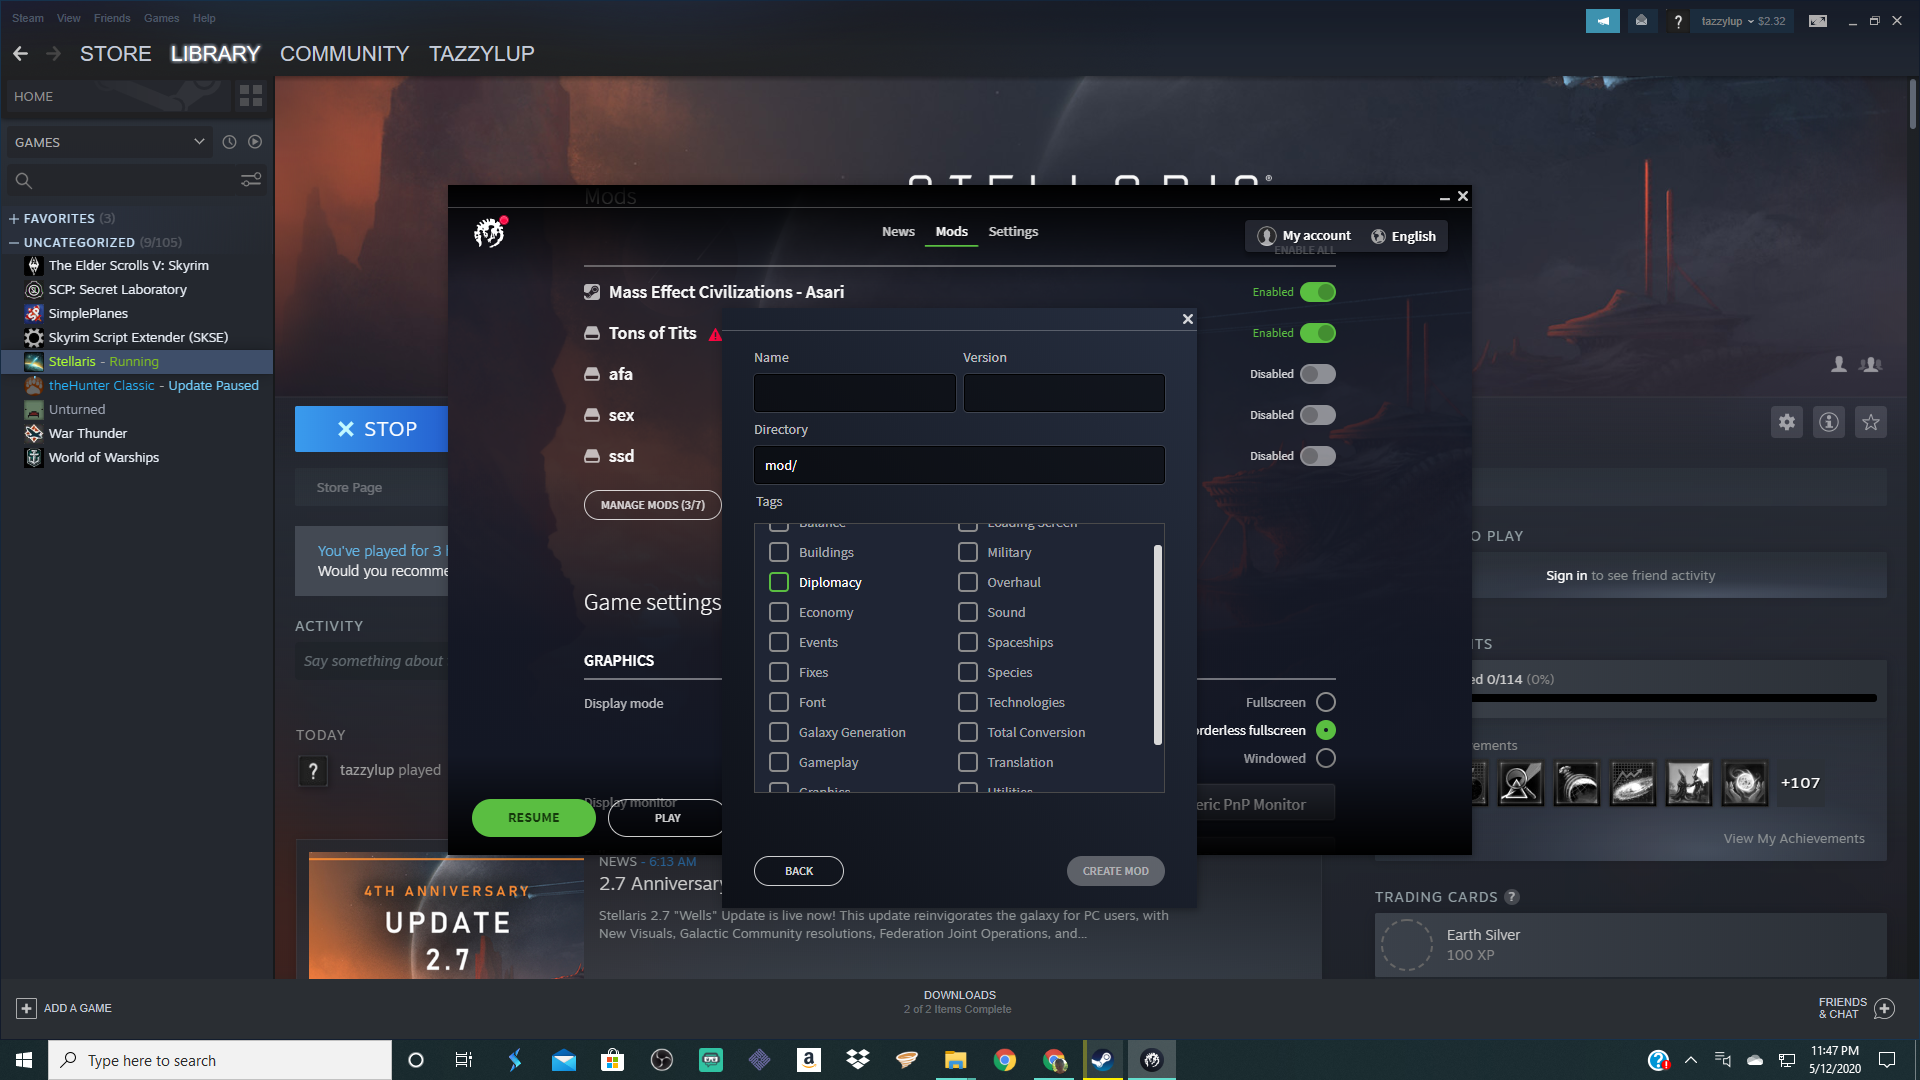Open the Games category dropdown in sidebar

click(x=110, y=142)
